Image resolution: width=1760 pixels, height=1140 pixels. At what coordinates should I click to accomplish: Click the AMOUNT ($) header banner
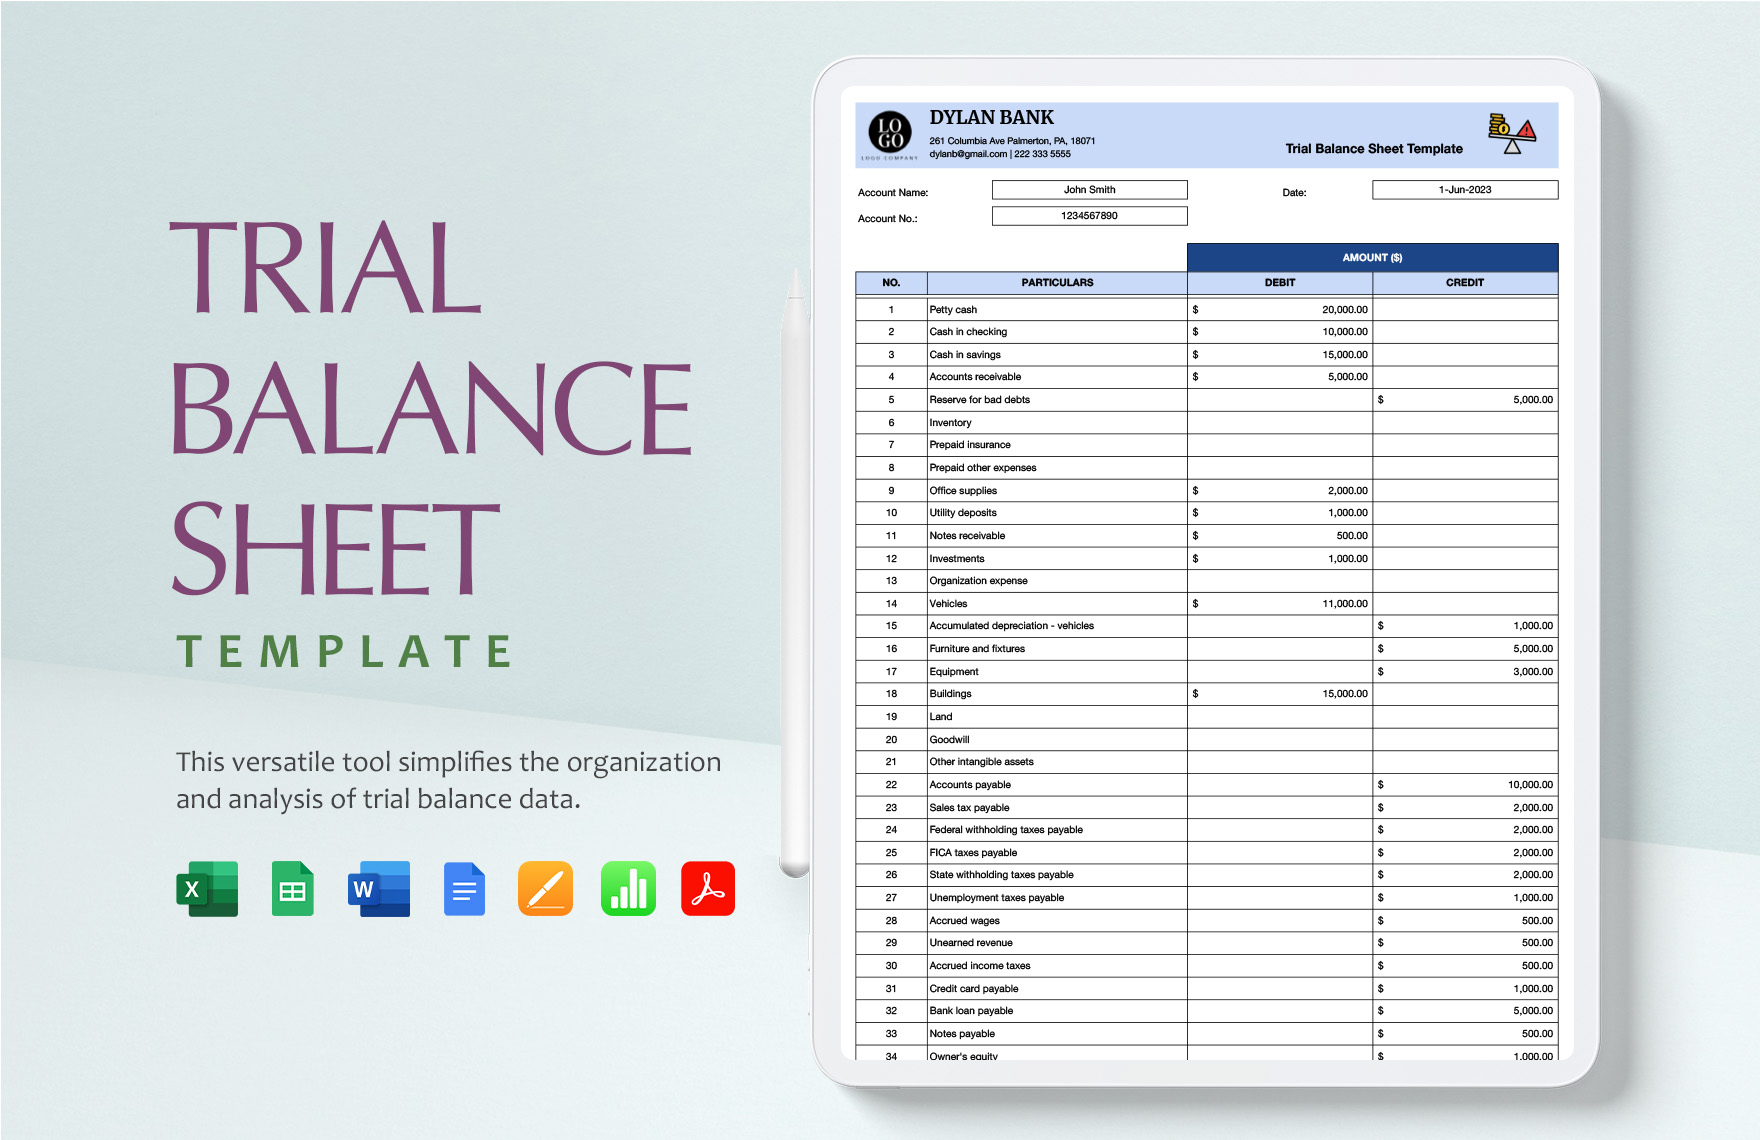point(1371,257)
